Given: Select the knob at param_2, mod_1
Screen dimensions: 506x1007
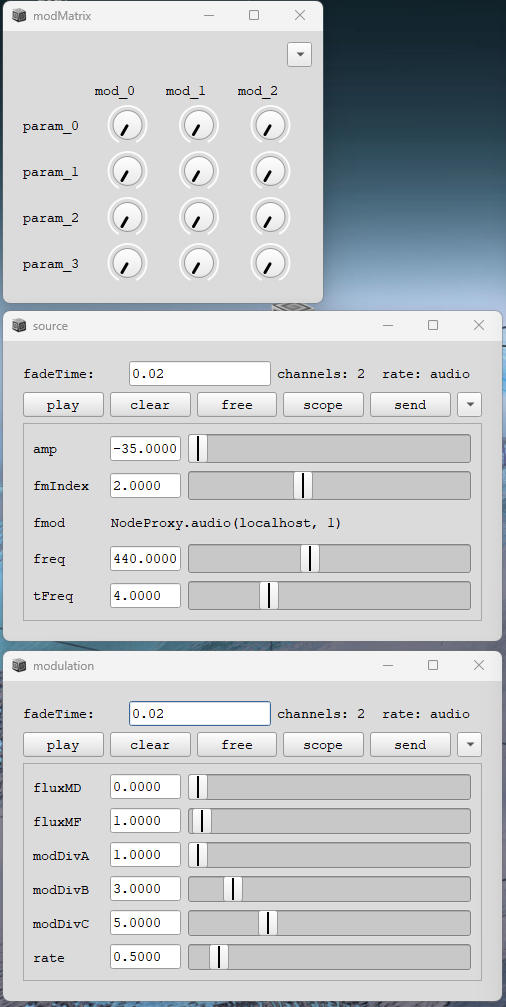Looking at the screenshot, I should [198, 216].
